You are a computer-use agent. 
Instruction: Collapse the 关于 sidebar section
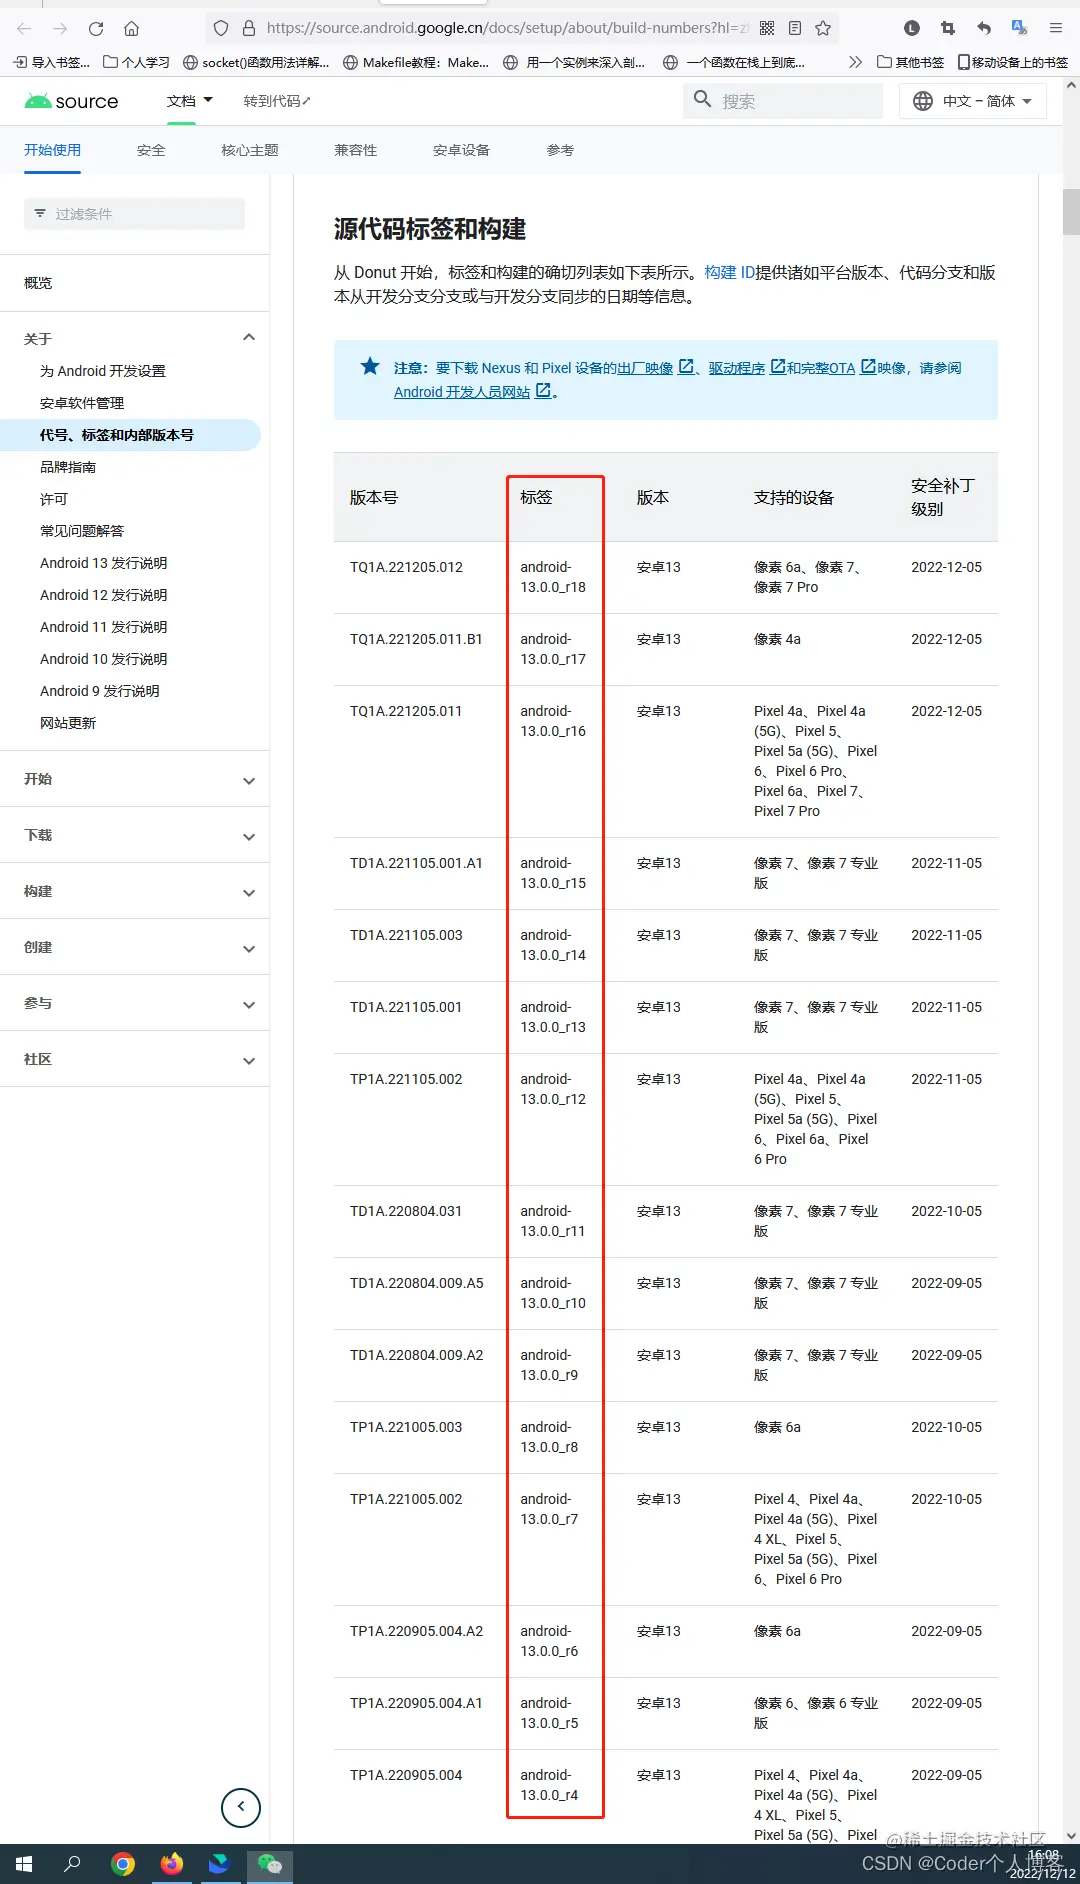249,338
